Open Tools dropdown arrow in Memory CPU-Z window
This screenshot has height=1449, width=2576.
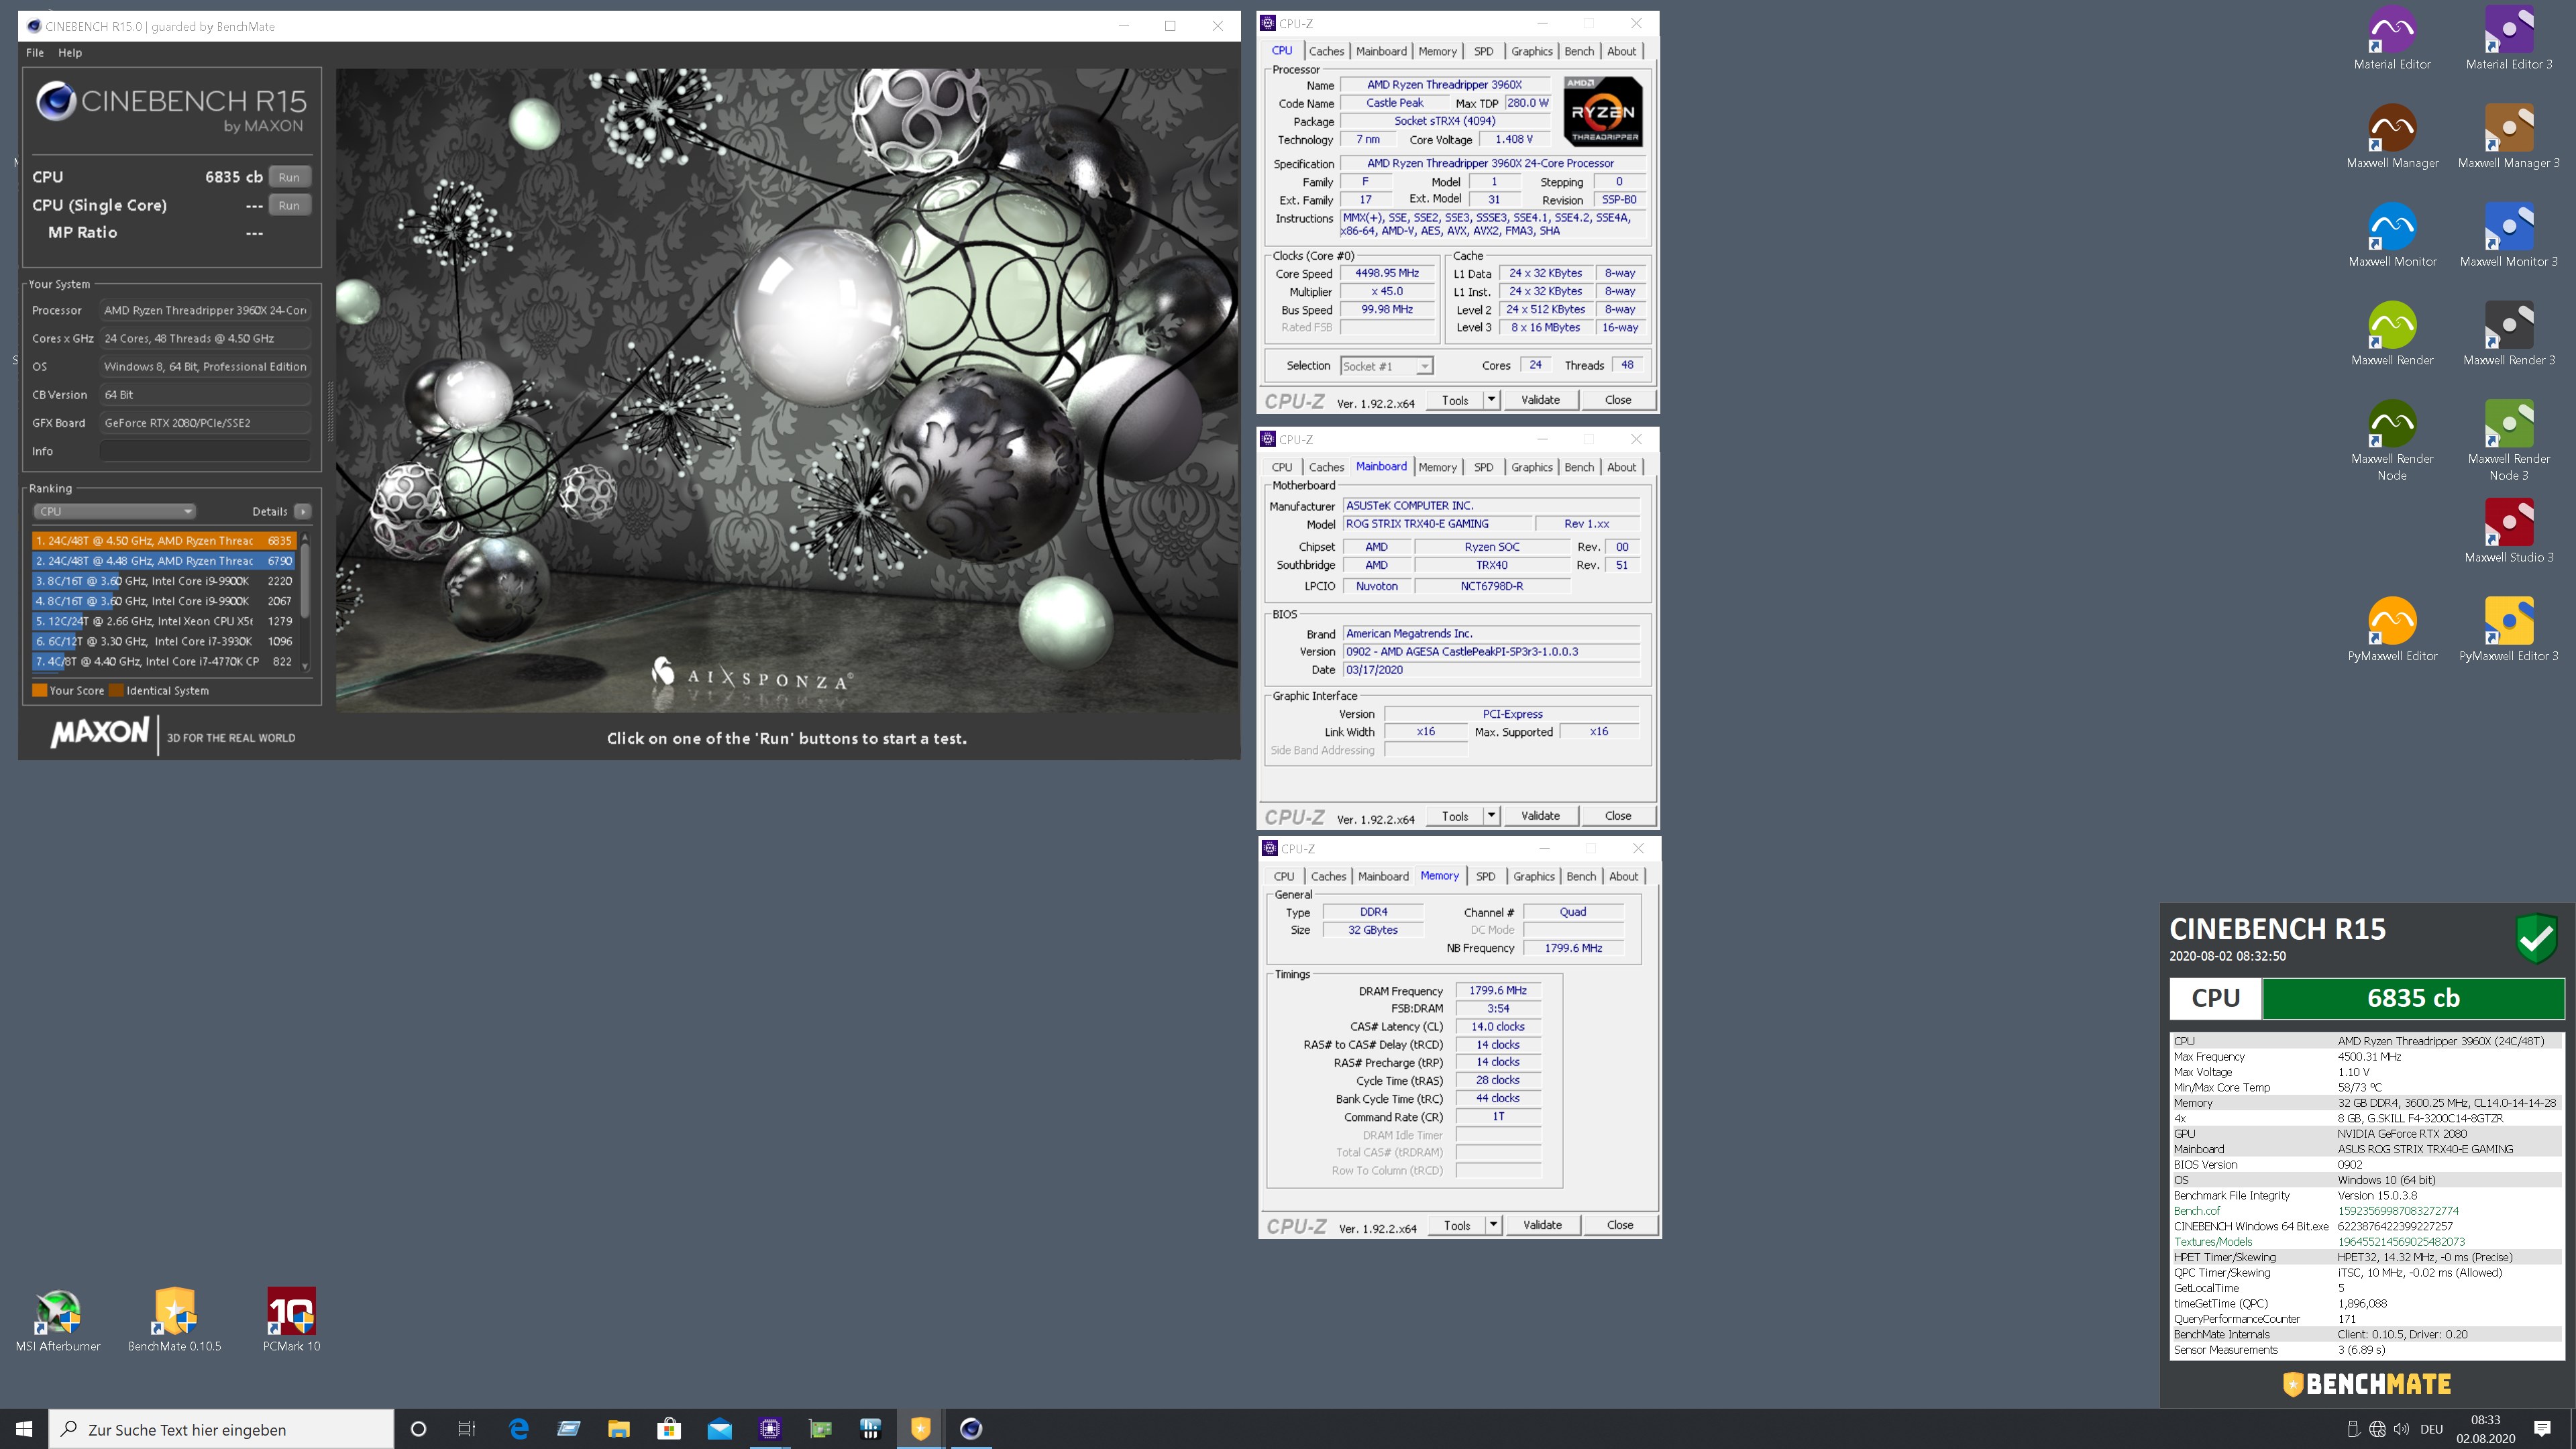[1493, 1225]
